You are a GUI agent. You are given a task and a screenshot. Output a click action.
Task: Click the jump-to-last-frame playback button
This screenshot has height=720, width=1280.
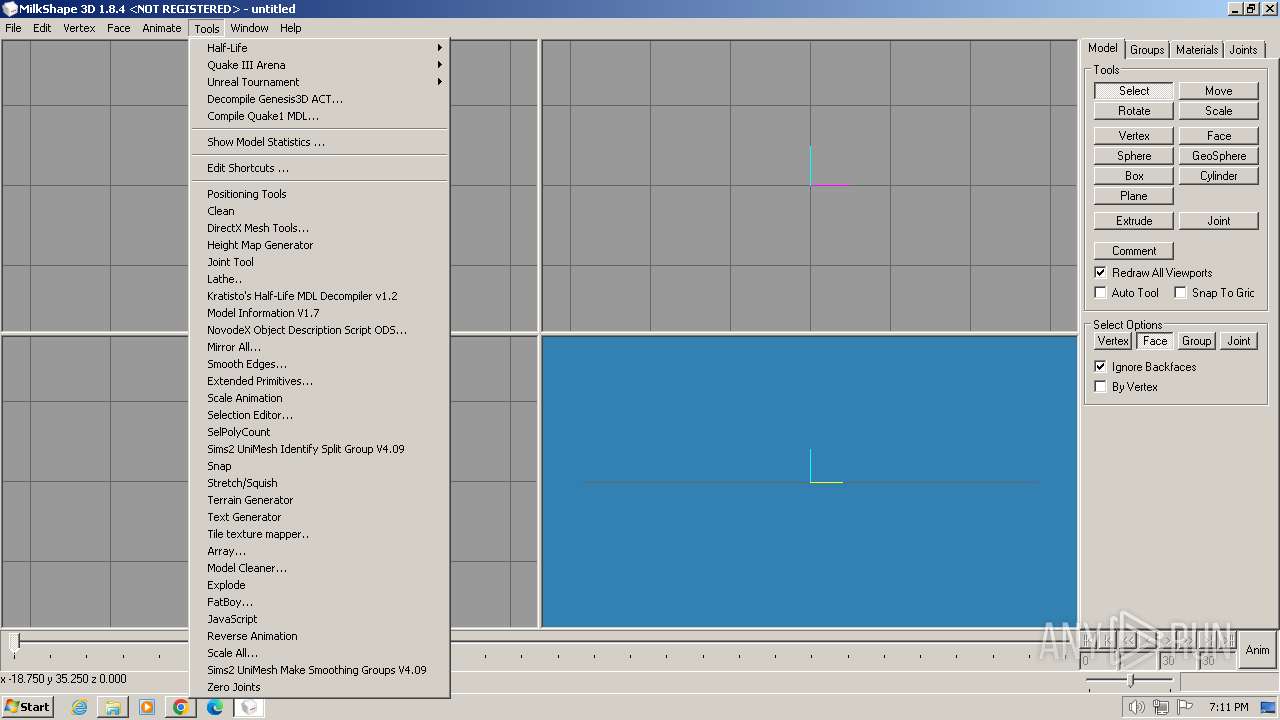pyautogui.click(x=1228, y=640)
